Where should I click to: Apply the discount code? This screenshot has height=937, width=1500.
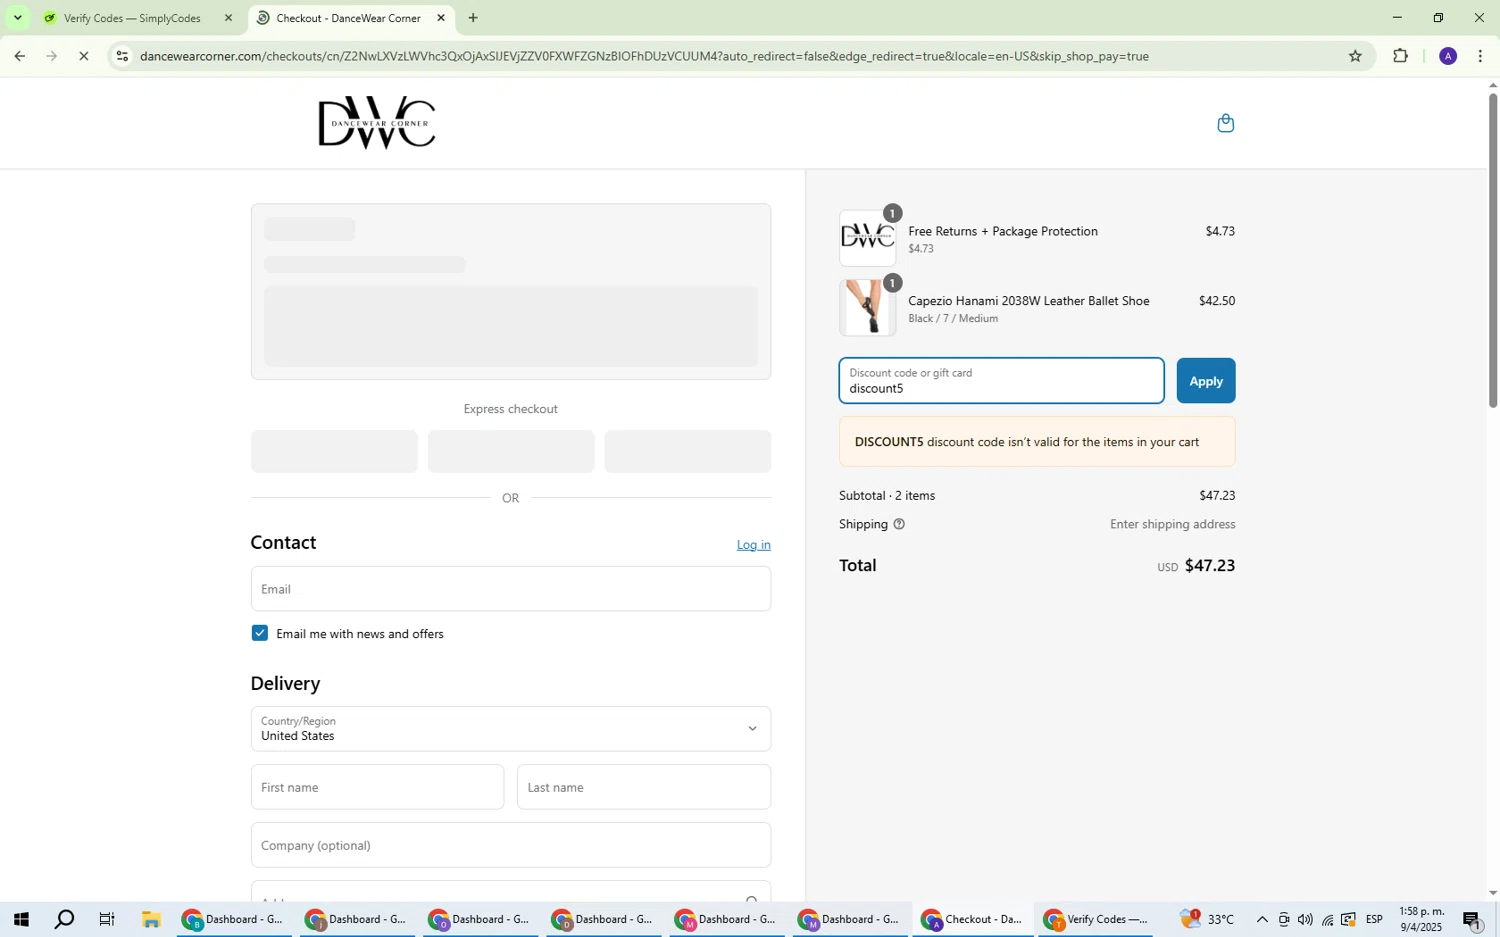pyautogui.click(x=1205, y=381)
